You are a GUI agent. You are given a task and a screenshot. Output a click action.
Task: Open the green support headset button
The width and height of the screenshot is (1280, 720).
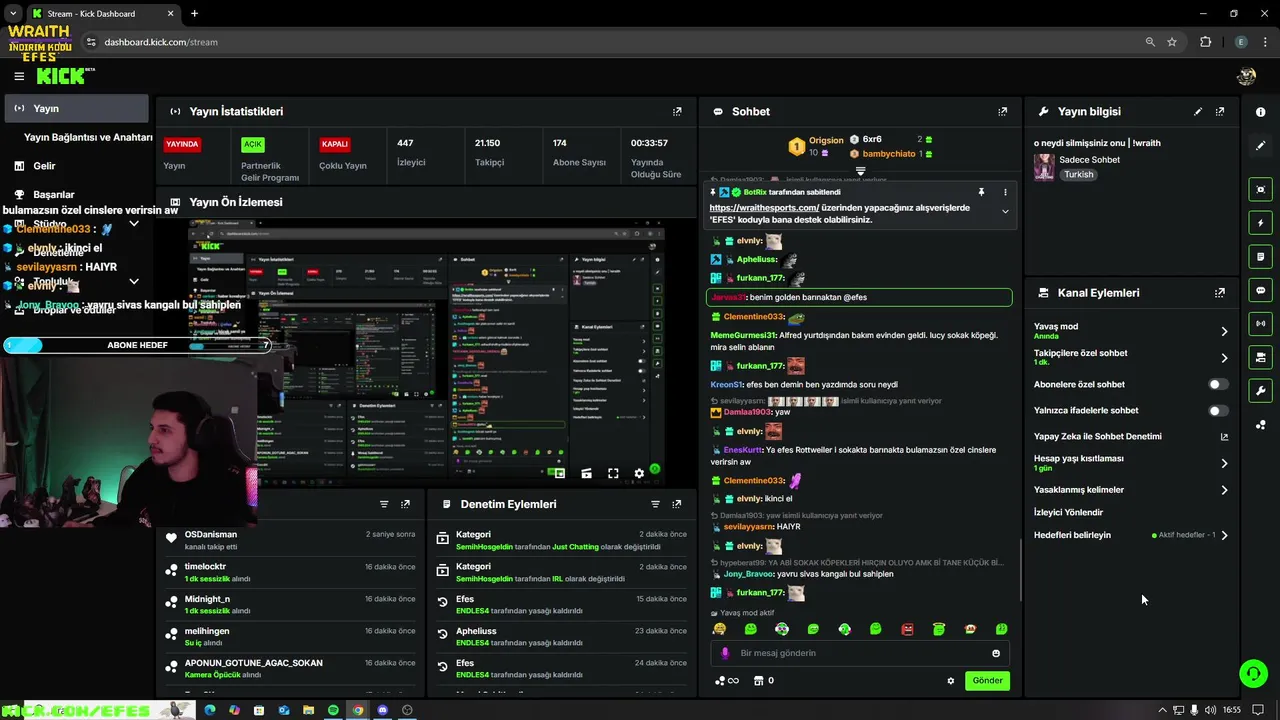[1253, 673]
